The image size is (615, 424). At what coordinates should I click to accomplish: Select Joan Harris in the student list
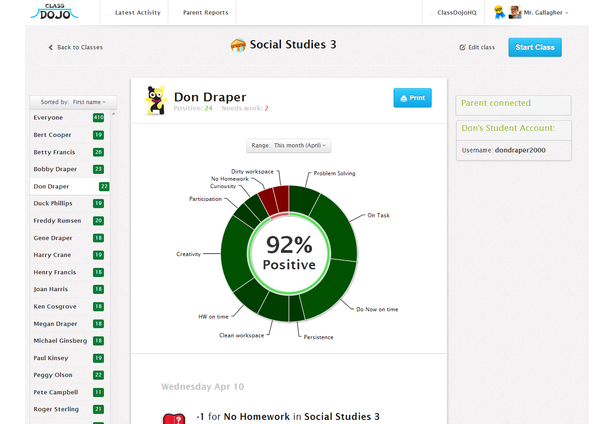point(70,289)
